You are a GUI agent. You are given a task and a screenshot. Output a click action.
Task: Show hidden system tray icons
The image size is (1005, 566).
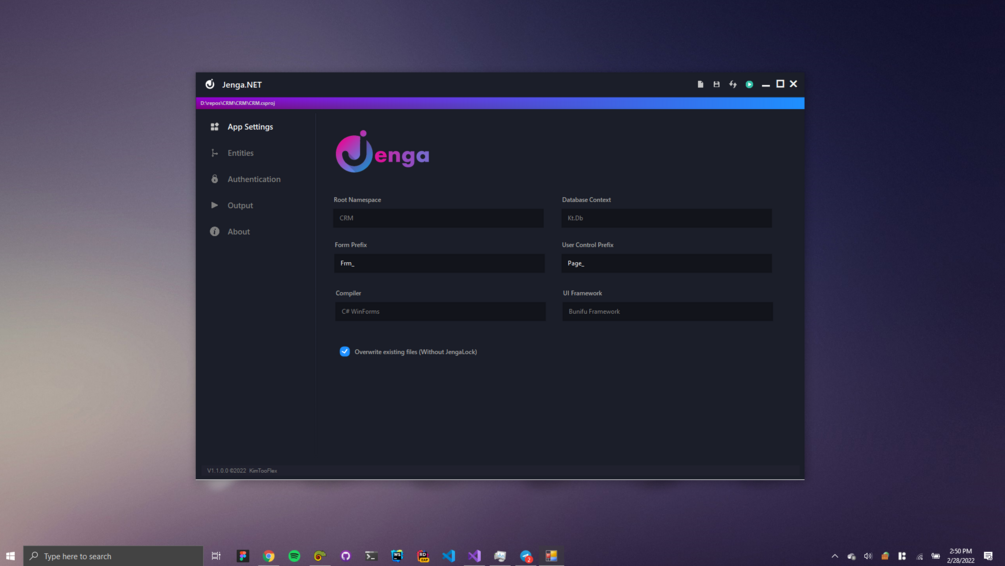[x=835, y=556]
